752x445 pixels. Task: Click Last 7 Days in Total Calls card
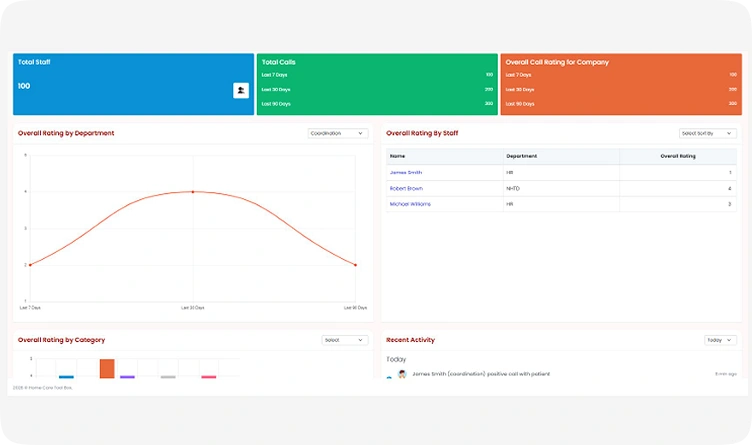pos(274,75)
